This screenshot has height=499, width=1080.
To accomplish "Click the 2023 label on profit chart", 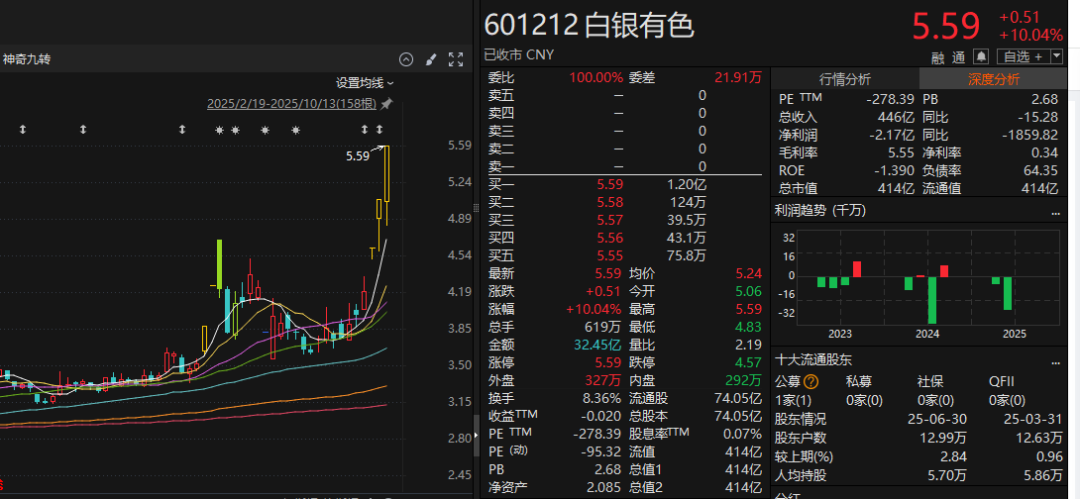I will (x=840, y=334).
